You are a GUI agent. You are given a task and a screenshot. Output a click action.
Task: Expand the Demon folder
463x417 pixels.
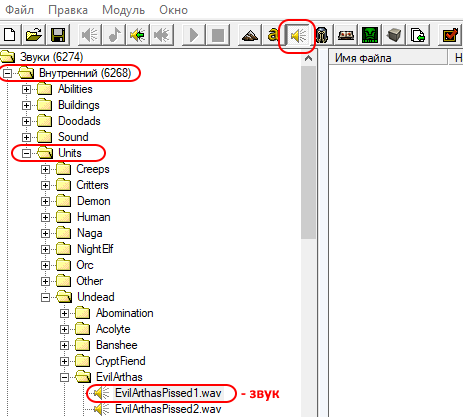[45, 201]
